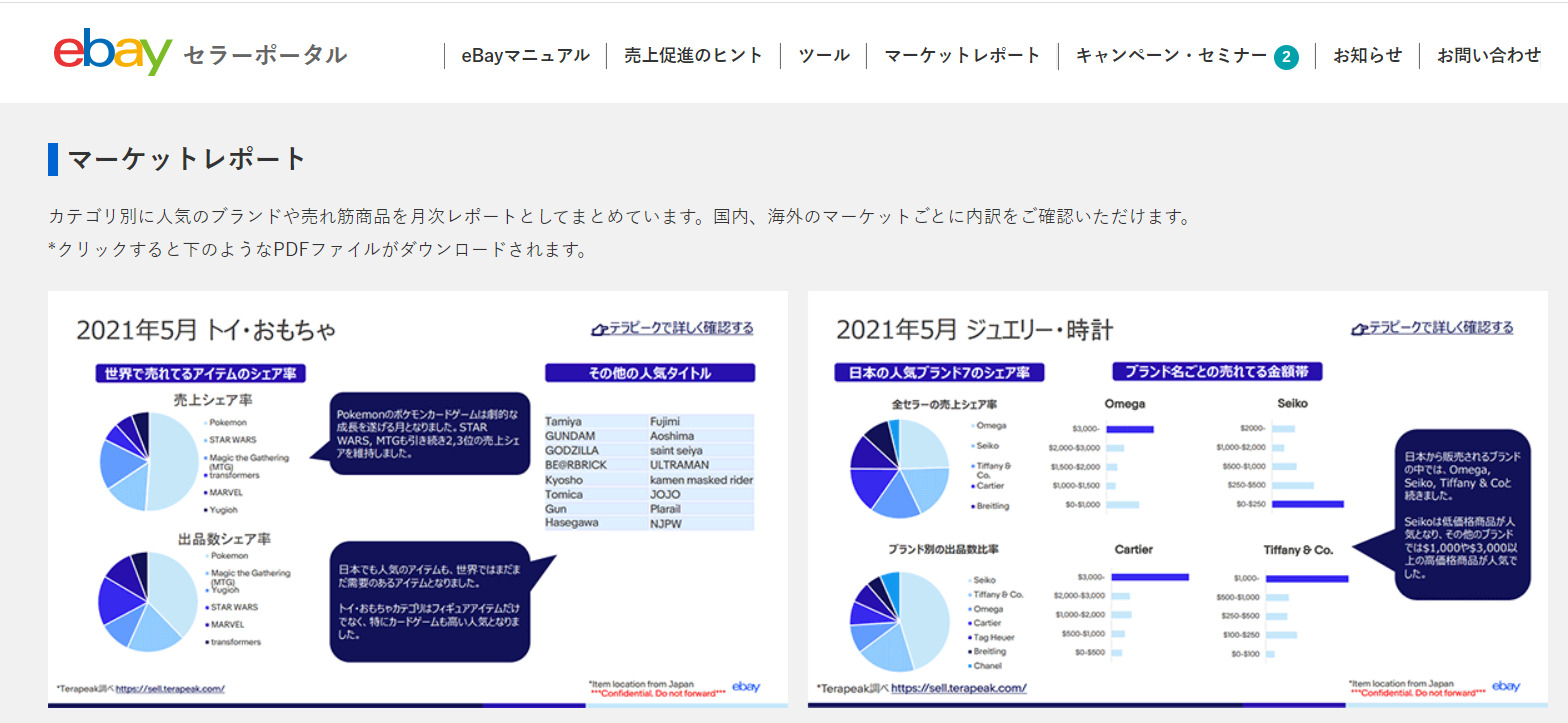Click NJPW in popular titles table
Screen dimensions: 1568x723
tap(665, 523)
